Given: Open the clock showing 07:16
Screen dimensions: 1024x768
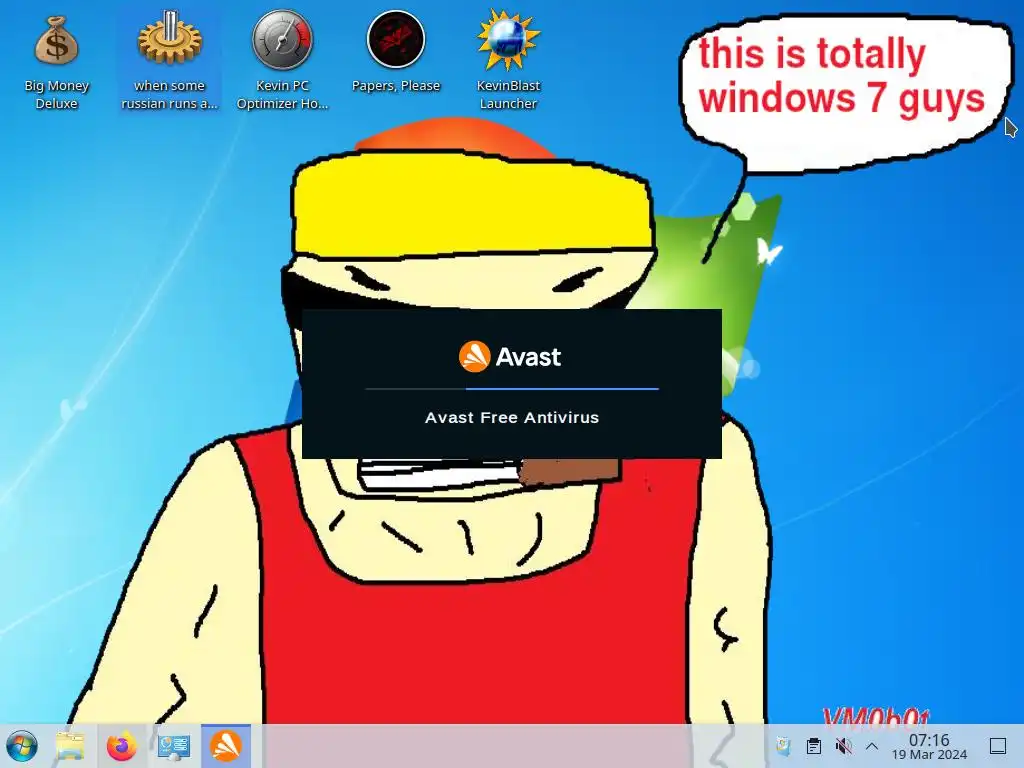Looking at the screenshot, I should [x=929, y=740].
